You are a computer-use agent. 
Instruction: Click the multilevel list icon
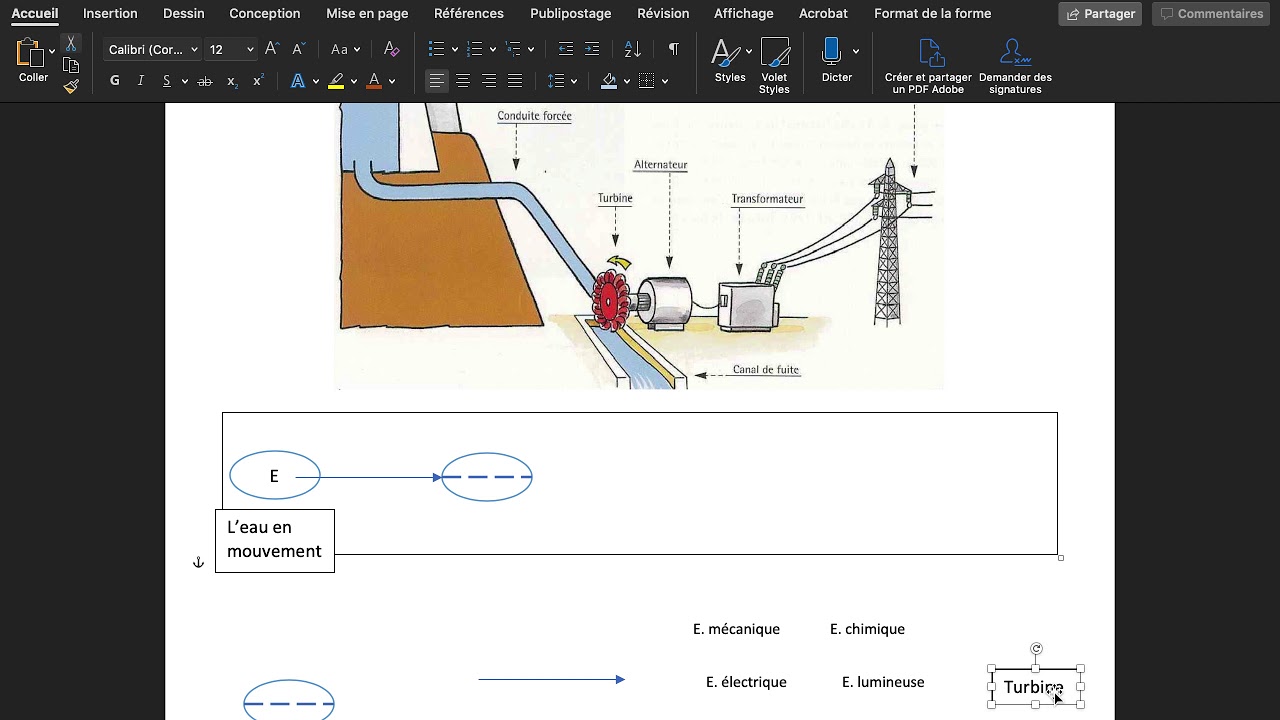point(513,49)
